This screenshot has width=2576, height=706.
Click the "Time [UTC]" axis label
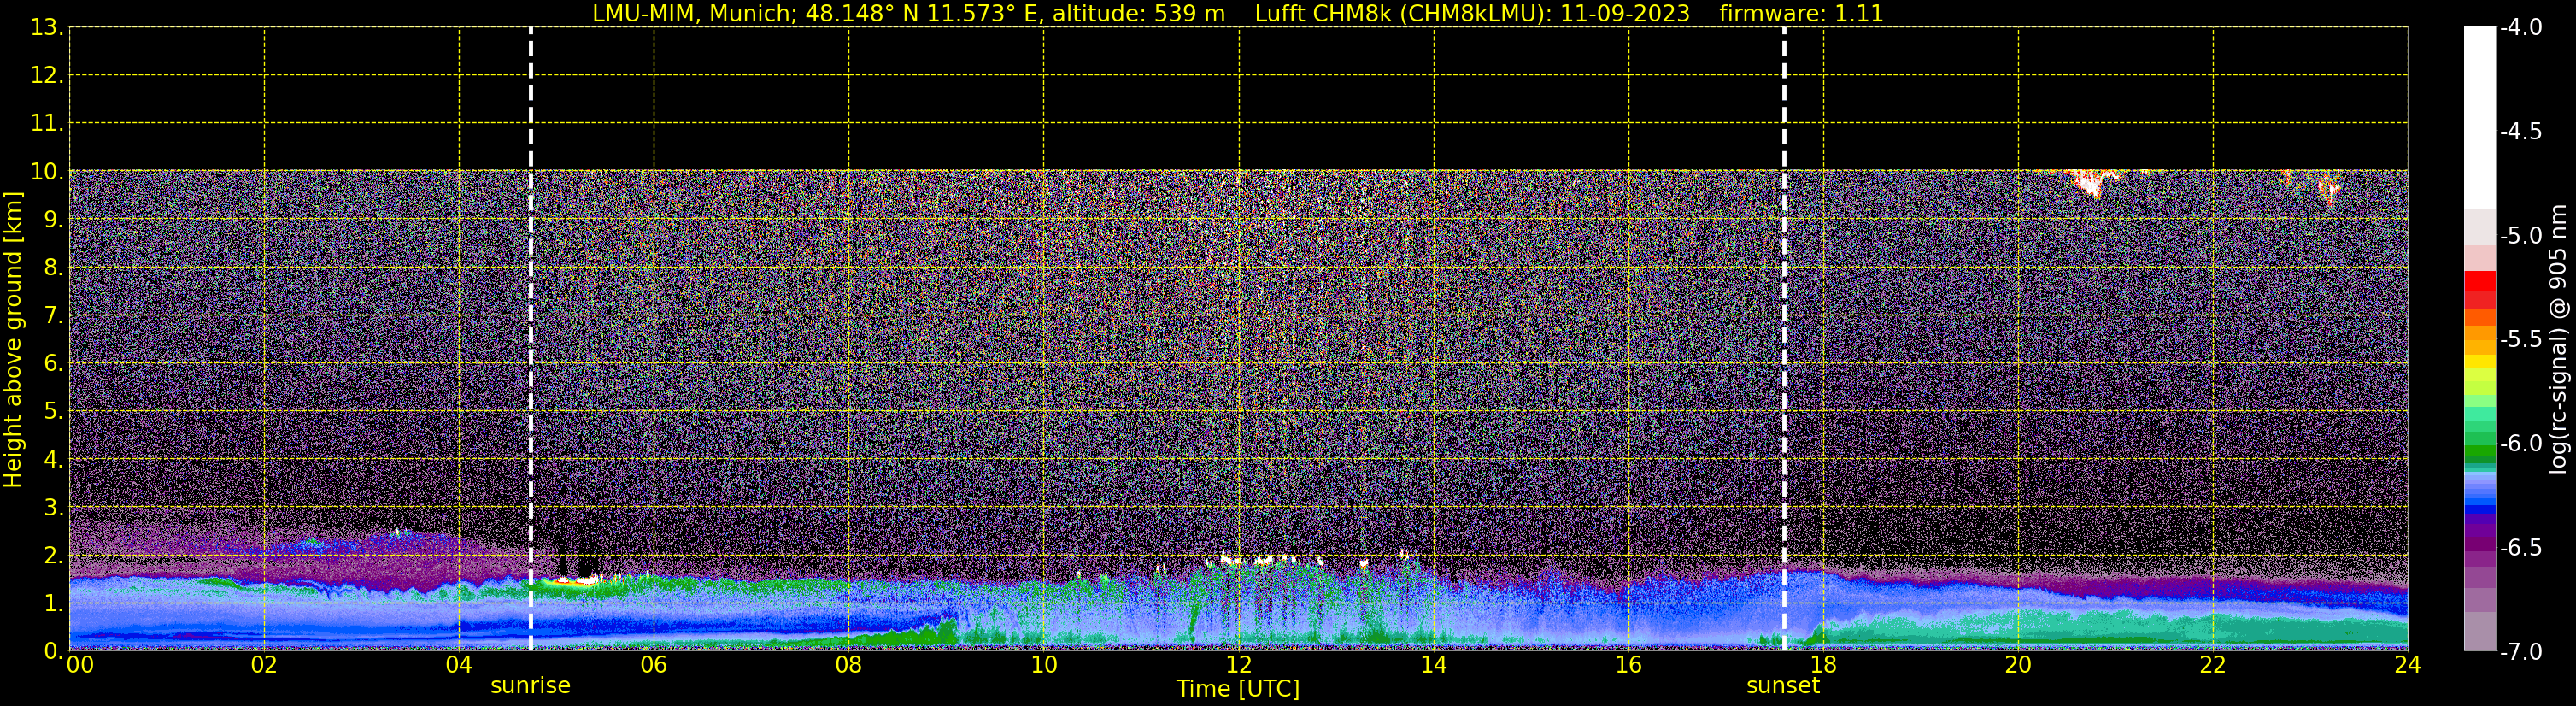(1238, 689)
